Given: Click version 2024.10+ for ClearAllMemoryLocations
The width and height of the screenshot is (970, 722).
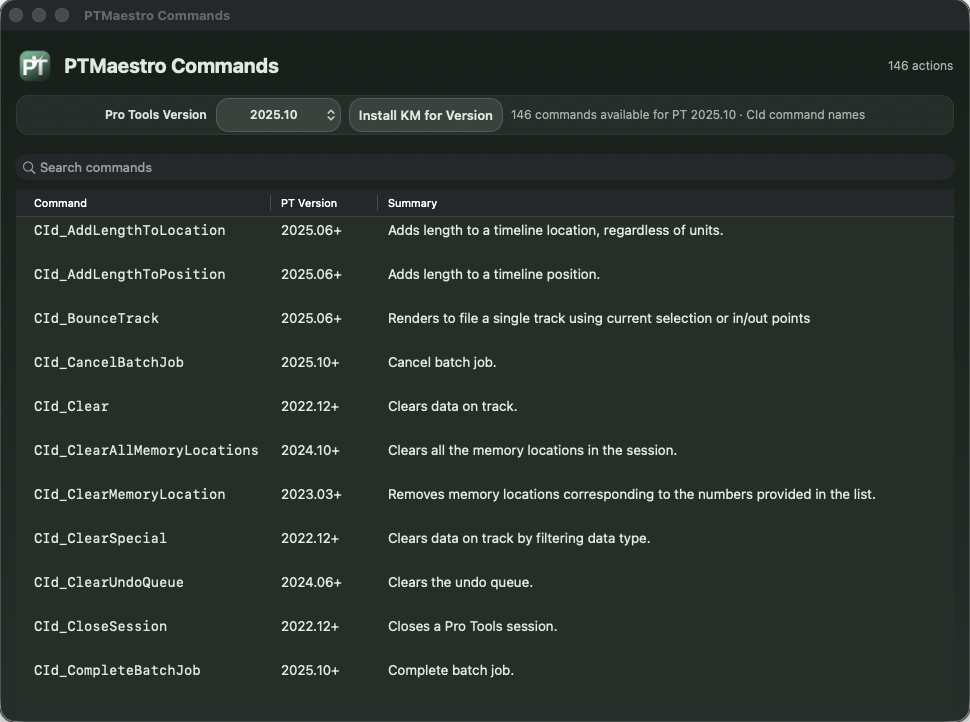Looking at the screenshot, I should tap(310, 450).
